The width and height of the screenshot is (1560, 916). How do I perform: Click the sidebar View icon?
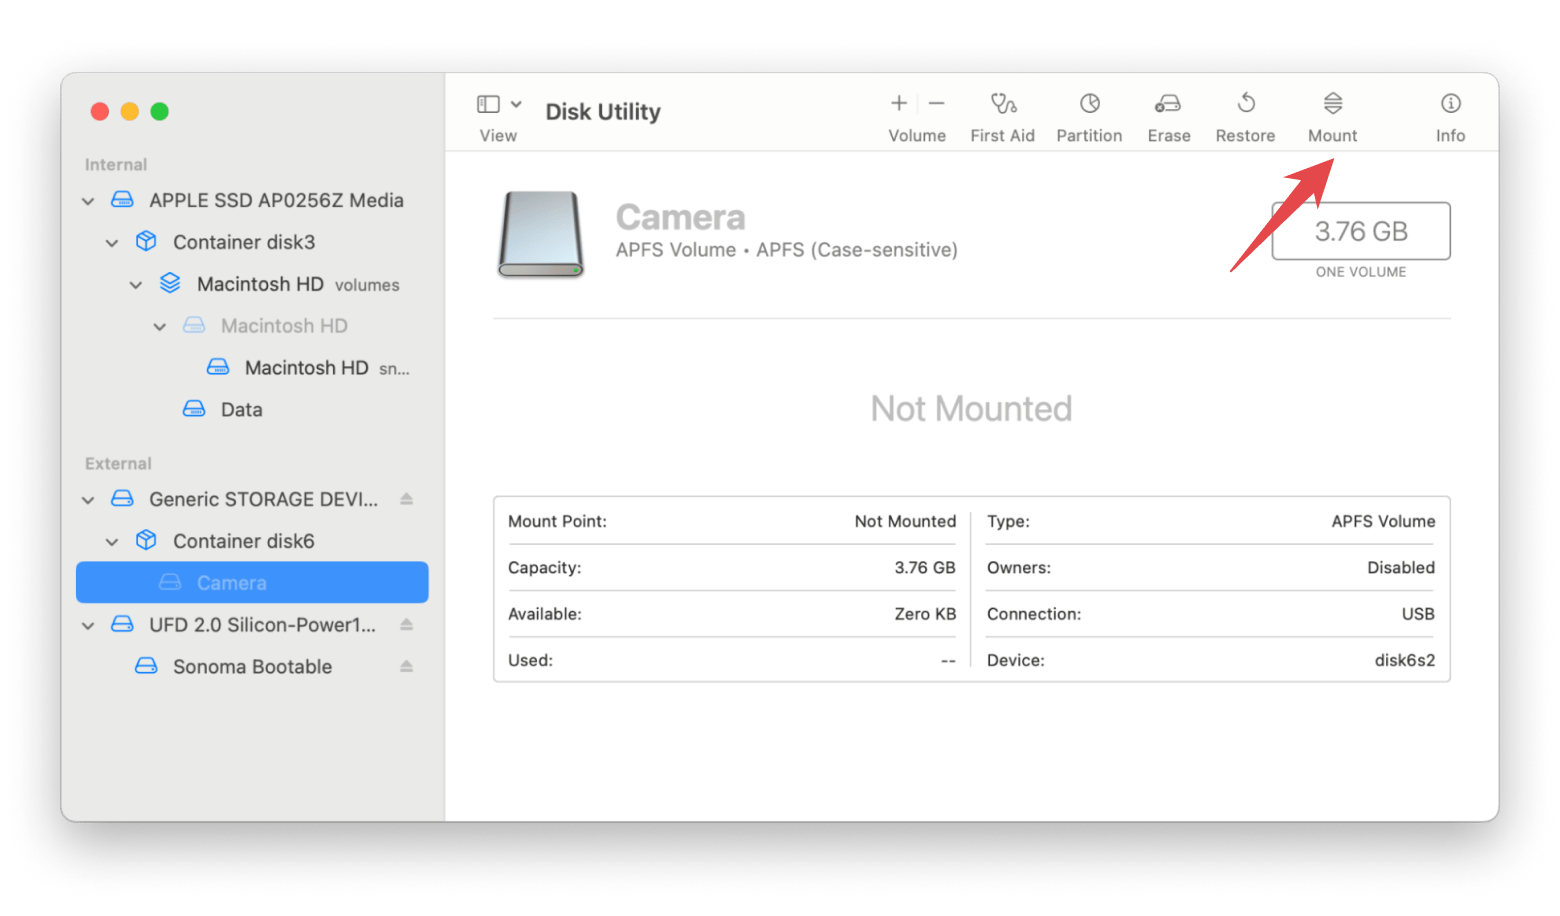(x=488, y=104)
